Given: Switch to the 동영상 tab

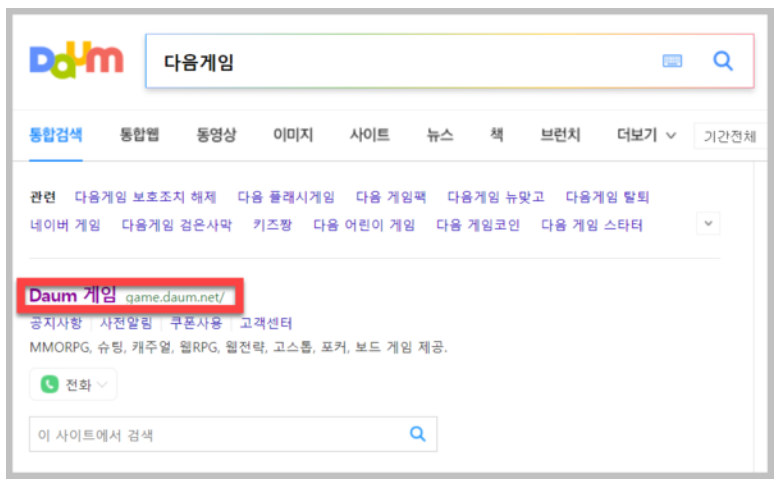Looking at the screenshot, I should 216,135.
